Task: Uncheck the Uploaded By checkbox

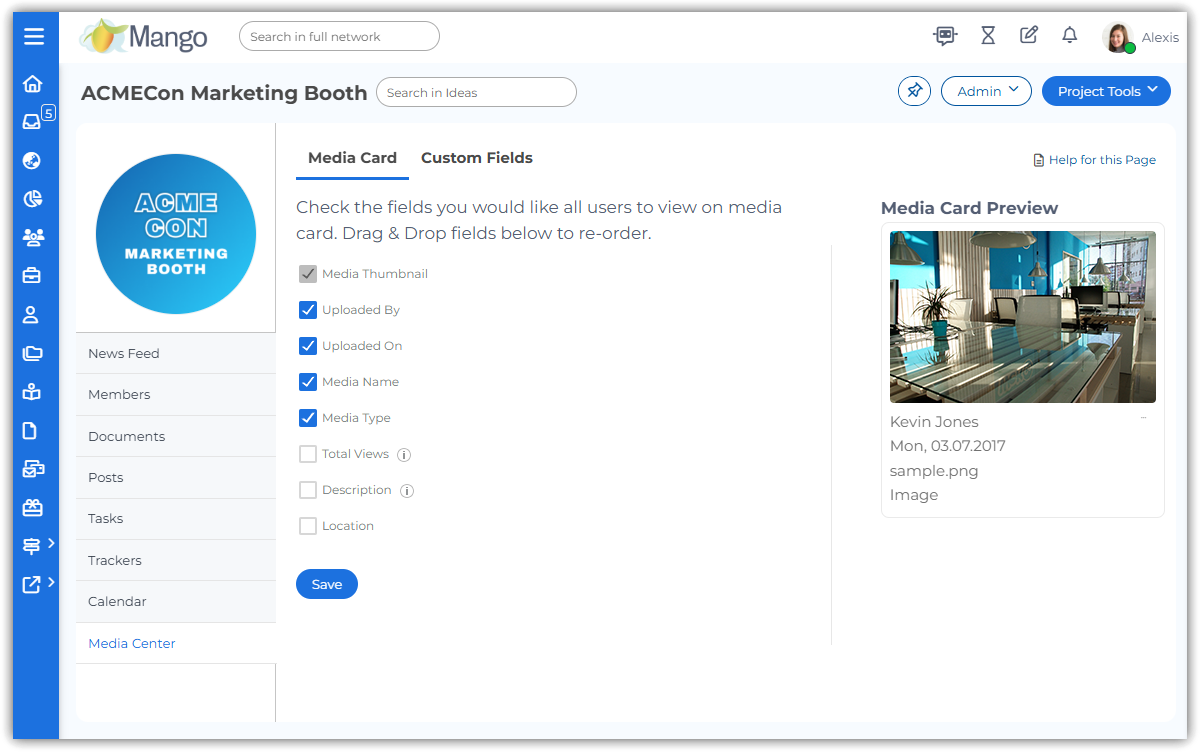Action: pyautogui.click(x=308, y=310)
